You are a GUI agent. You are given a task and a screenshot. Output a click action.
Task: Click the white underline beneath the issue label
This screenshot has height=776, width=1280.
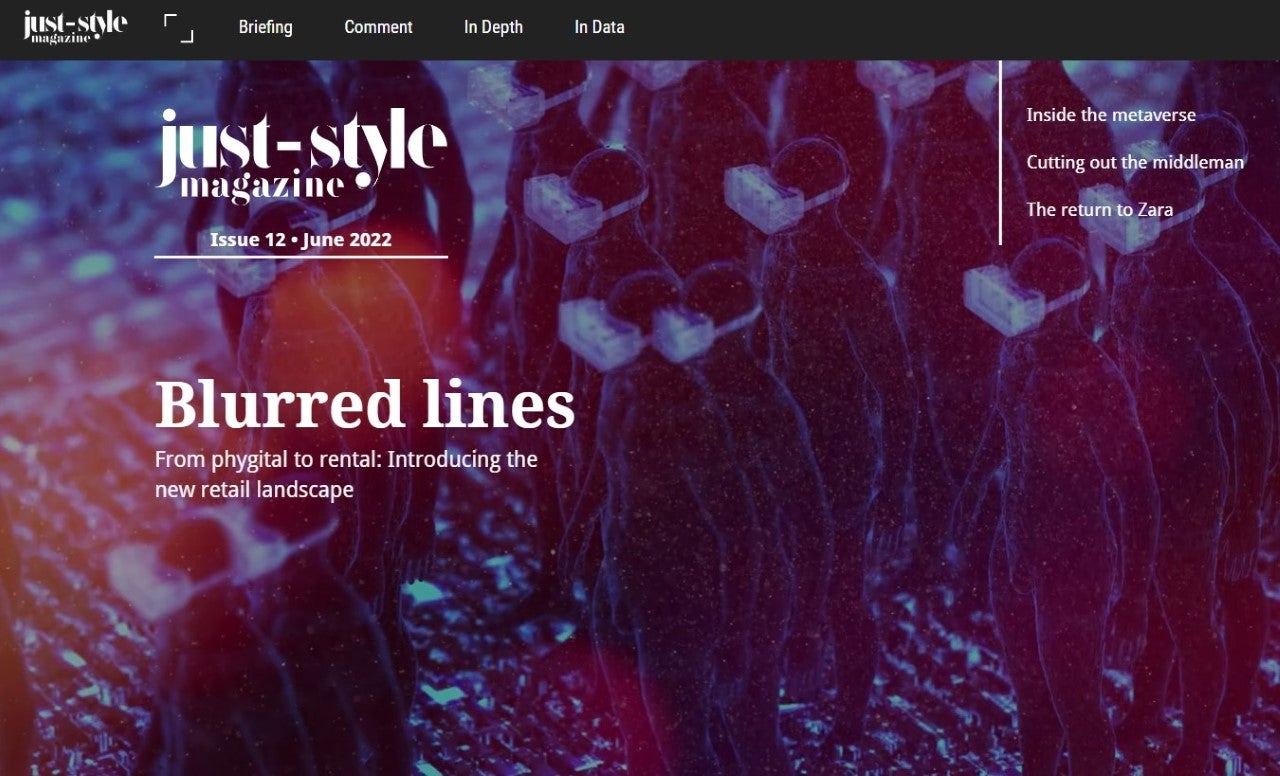pyautogui.click(x=301, y=257)
